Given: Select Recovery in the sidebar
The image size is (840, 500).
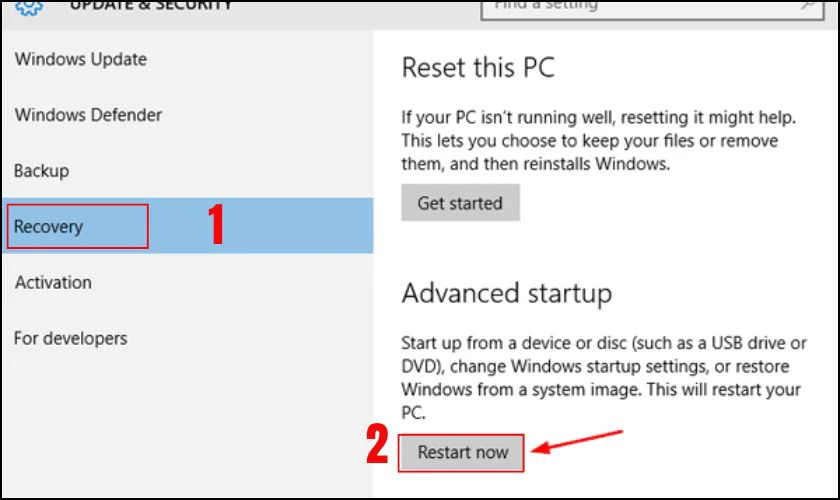Looking at the screenshot, I should tap(49, 227).
